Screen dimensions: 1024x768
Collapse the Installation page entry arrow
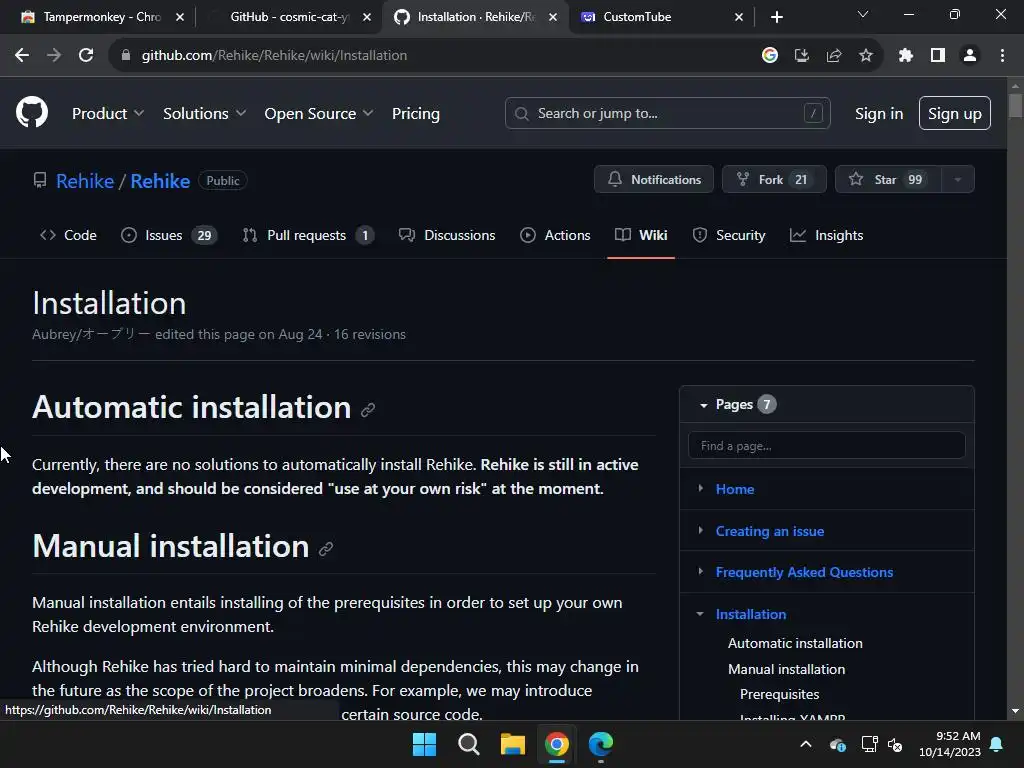(x=700, y=614)
